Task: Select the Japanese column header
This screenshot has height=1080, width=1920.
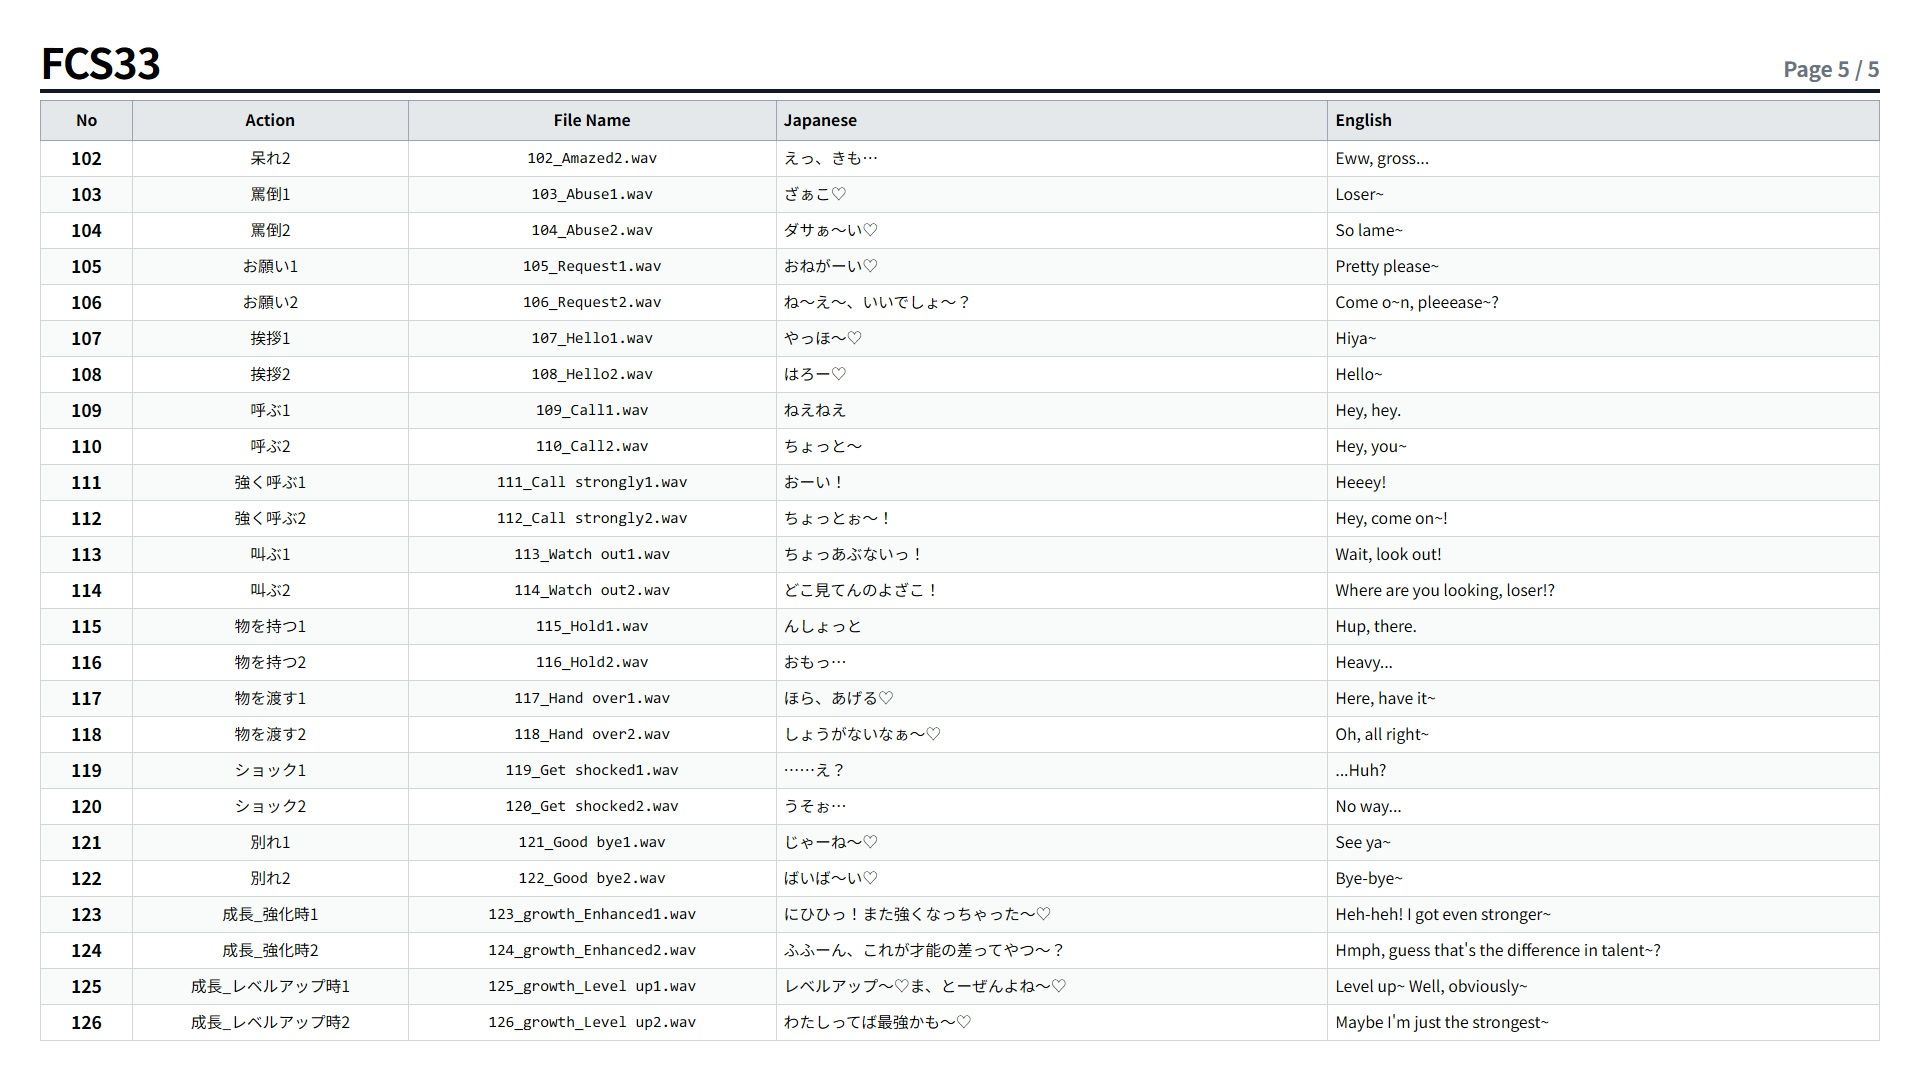Action: coord(1052,120)
